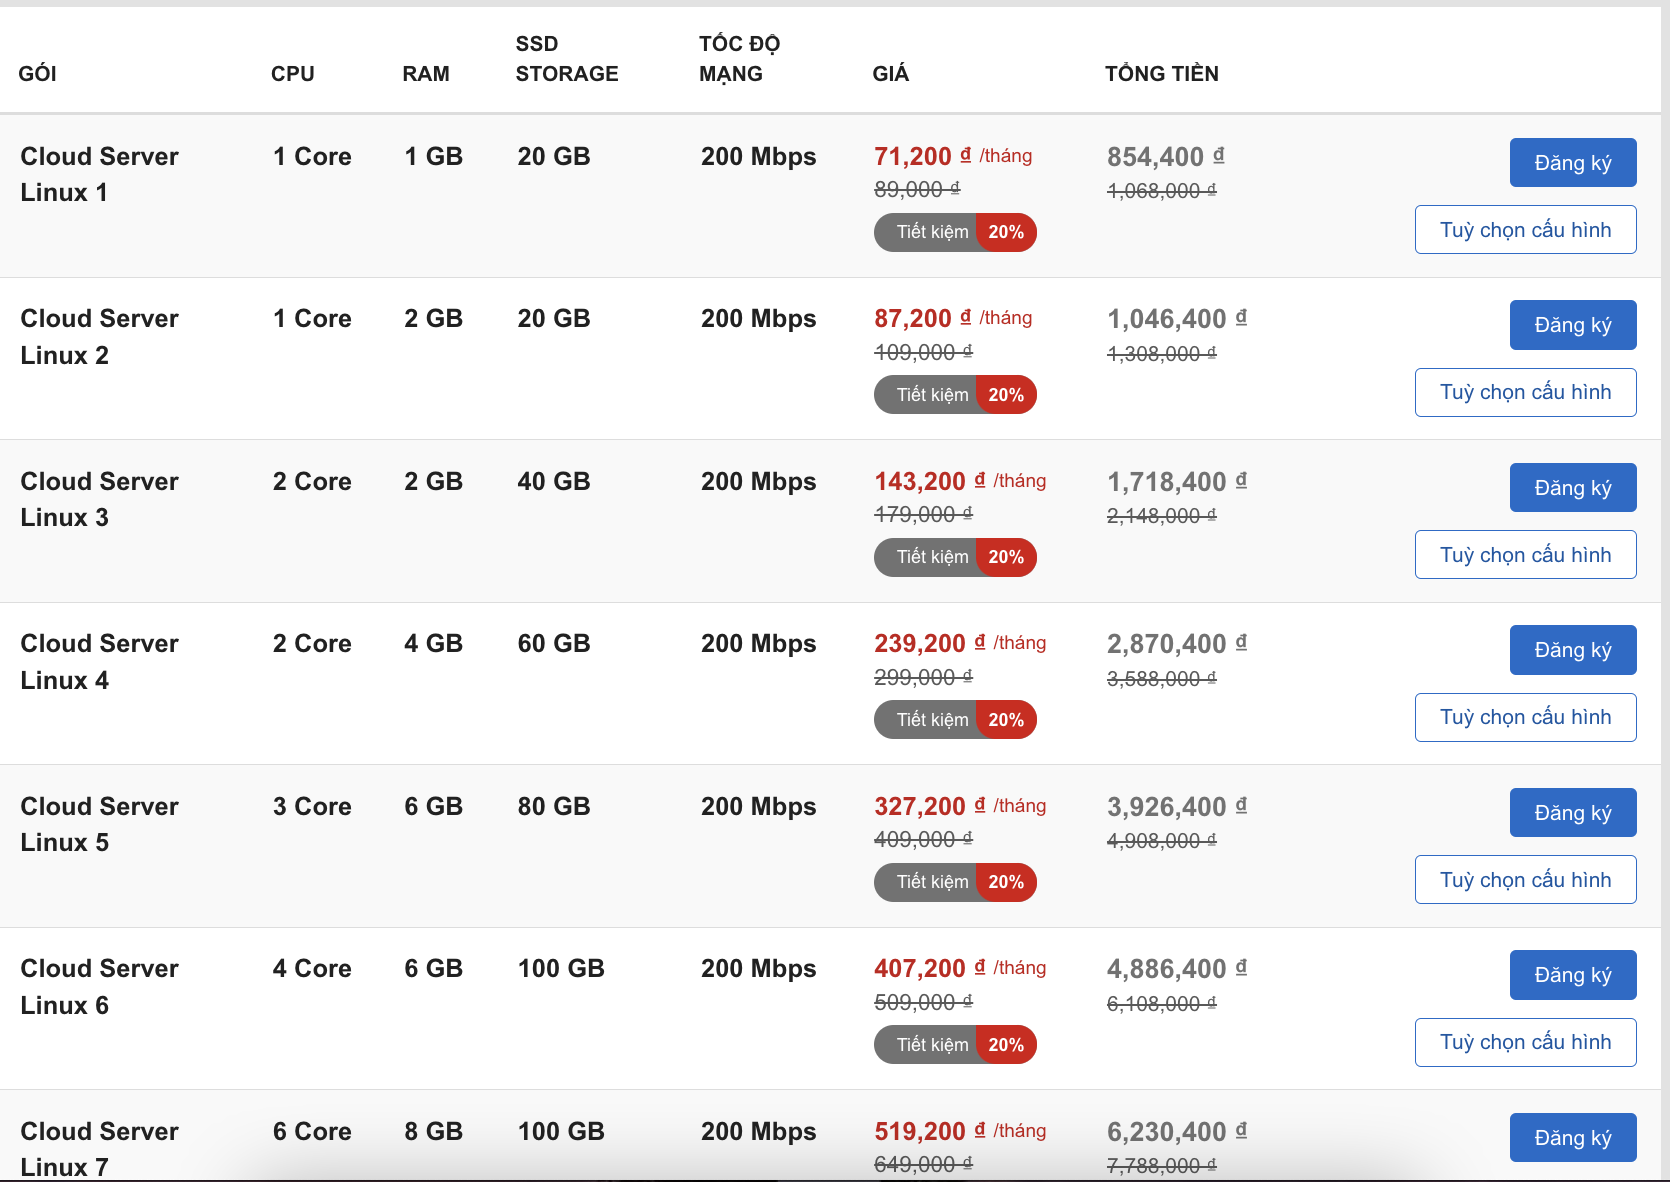Image resolution: width=1670 pixels, height=1182 pixels.
Task: Click the 40 GB storage value
Action: pos(554,482)
